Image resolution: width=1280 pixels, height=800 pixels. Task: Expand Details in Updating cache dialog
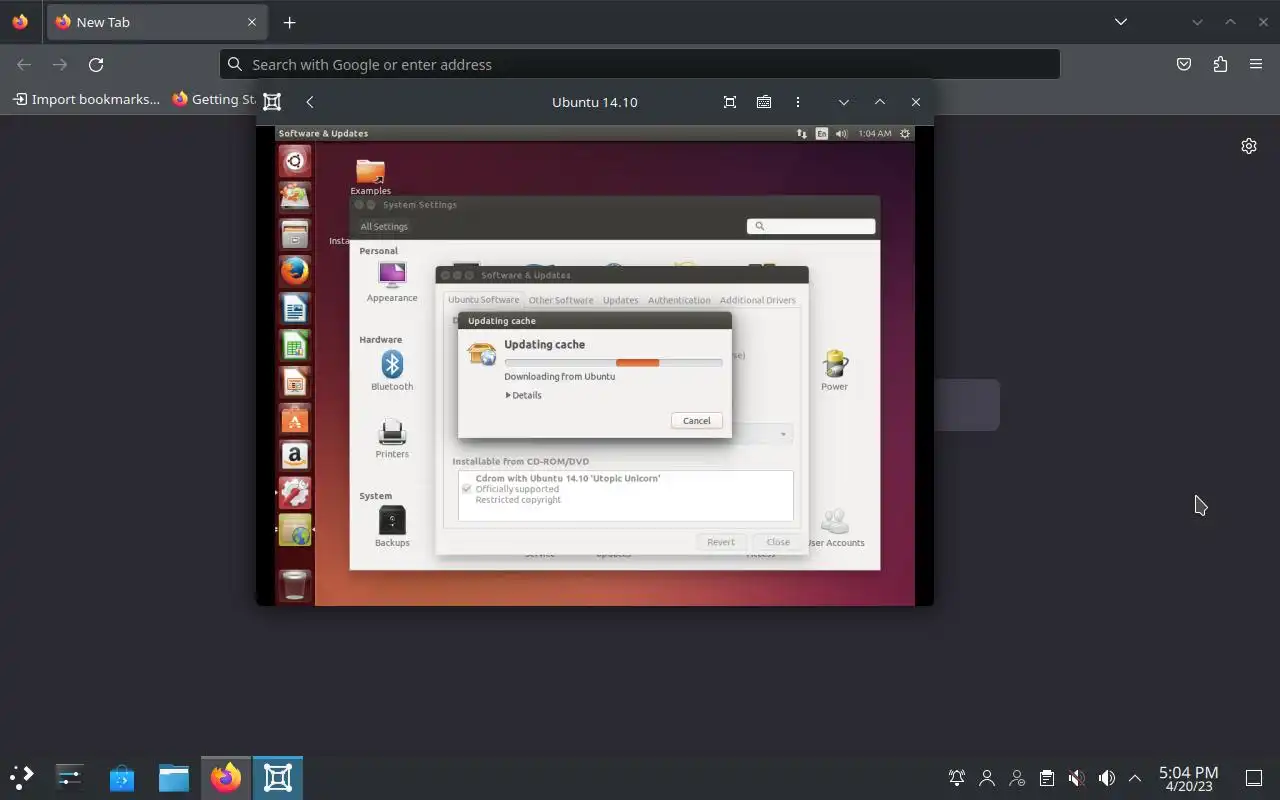point(524,395)
